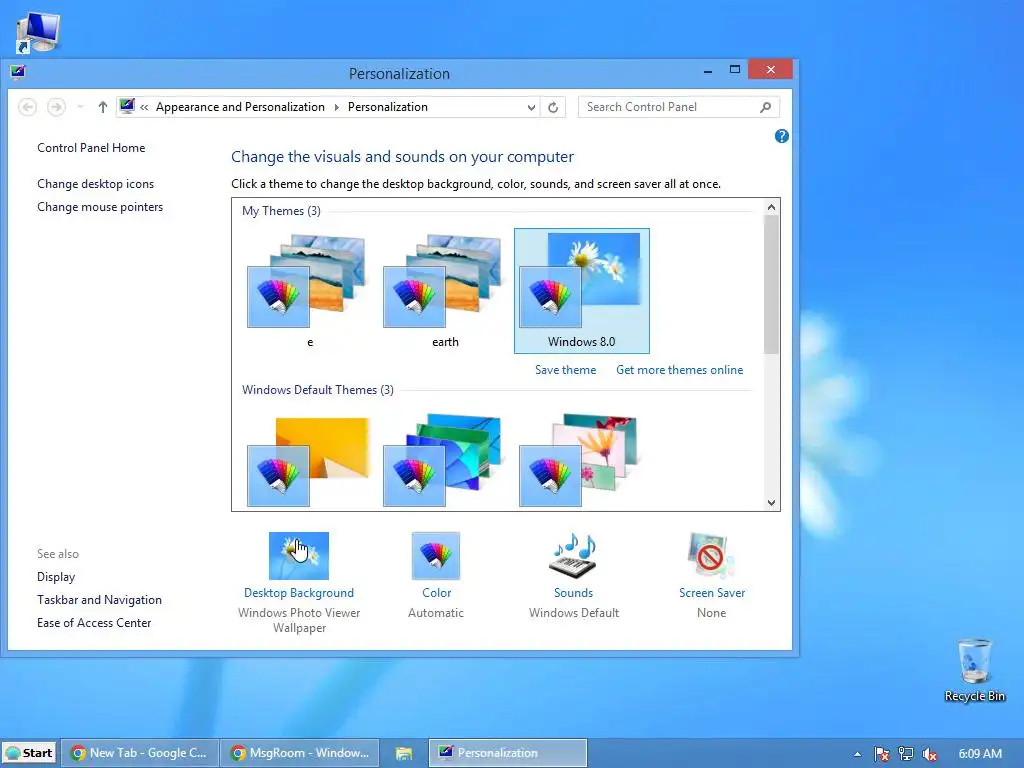Click Change mouse pointers link
1024x768 pixels.
pos(100,206)
